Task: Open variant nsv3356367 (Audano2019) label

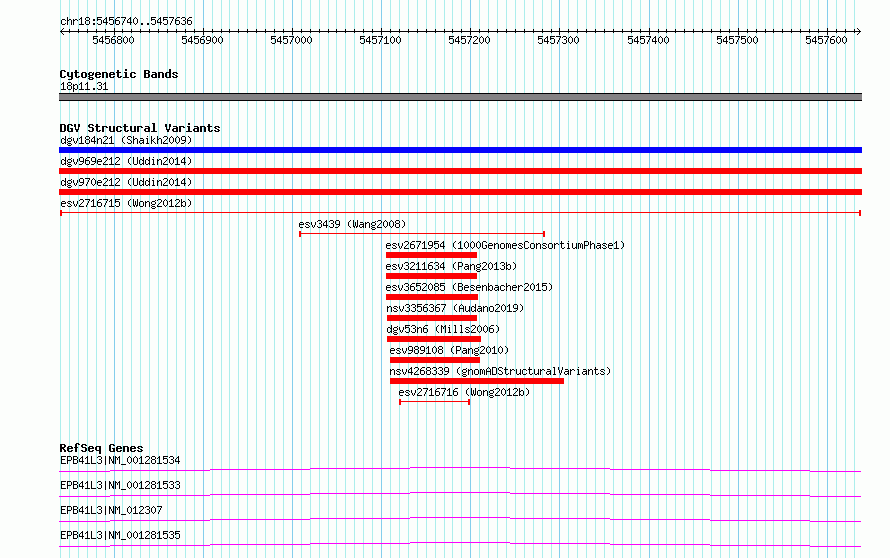Action: coord(455,308)
